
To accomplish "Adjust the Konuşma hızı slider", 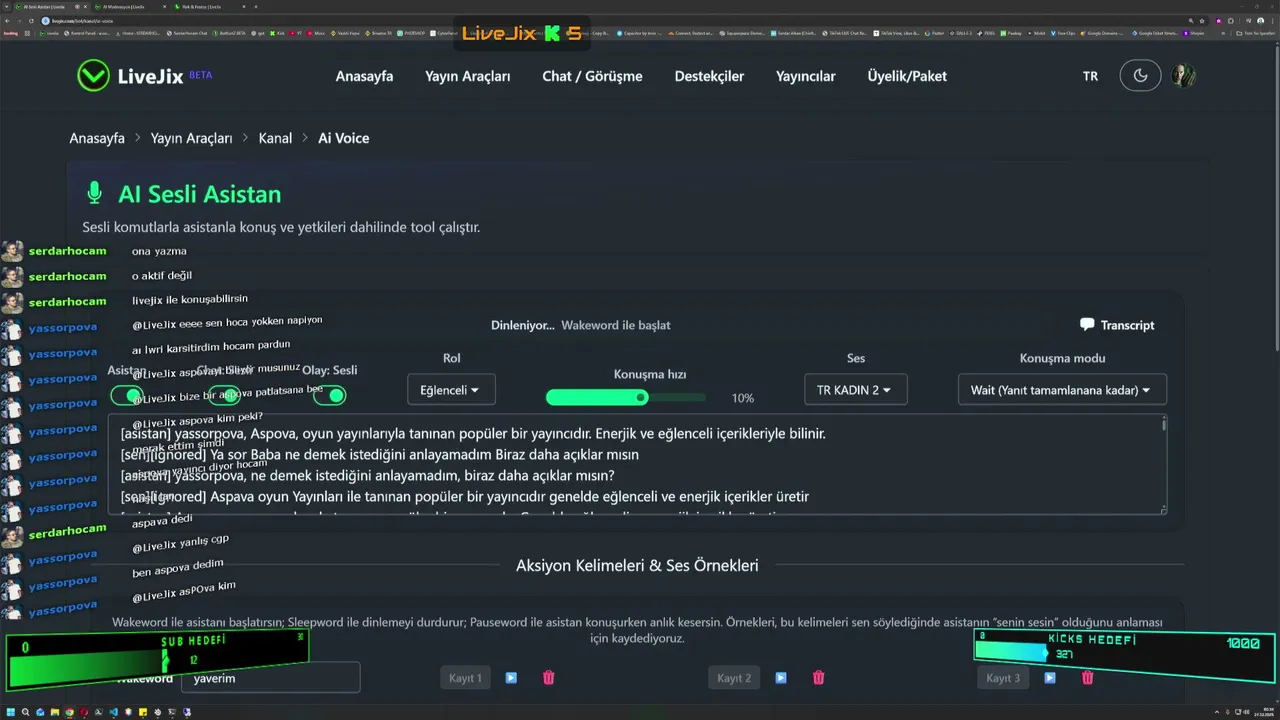I will tap(626, 397).
